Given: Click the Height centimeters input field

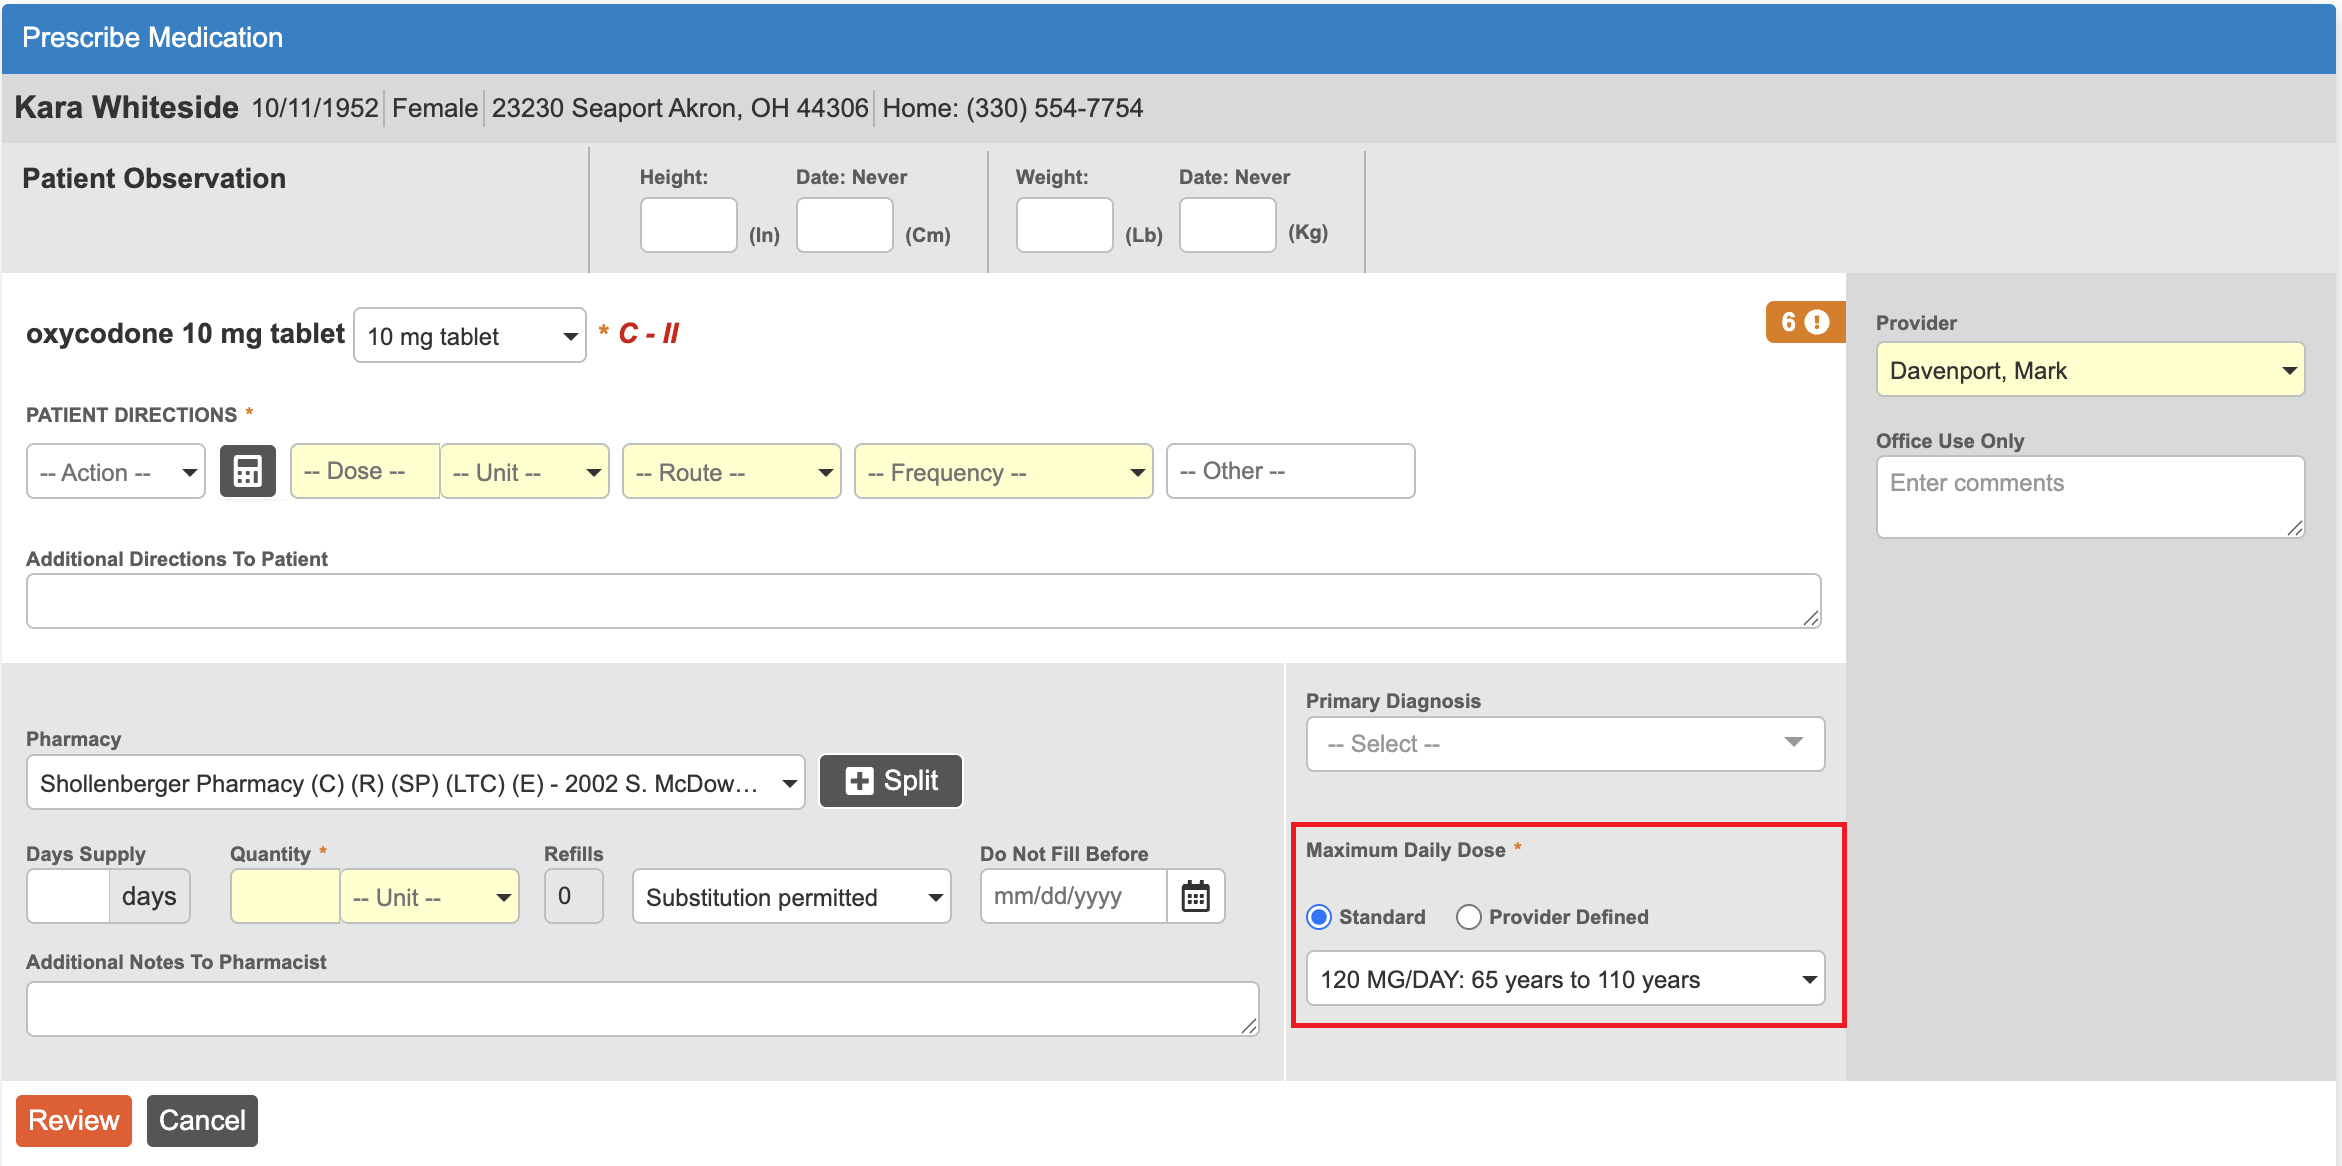Looking at the screenshot, I should [x=845, y=225].
